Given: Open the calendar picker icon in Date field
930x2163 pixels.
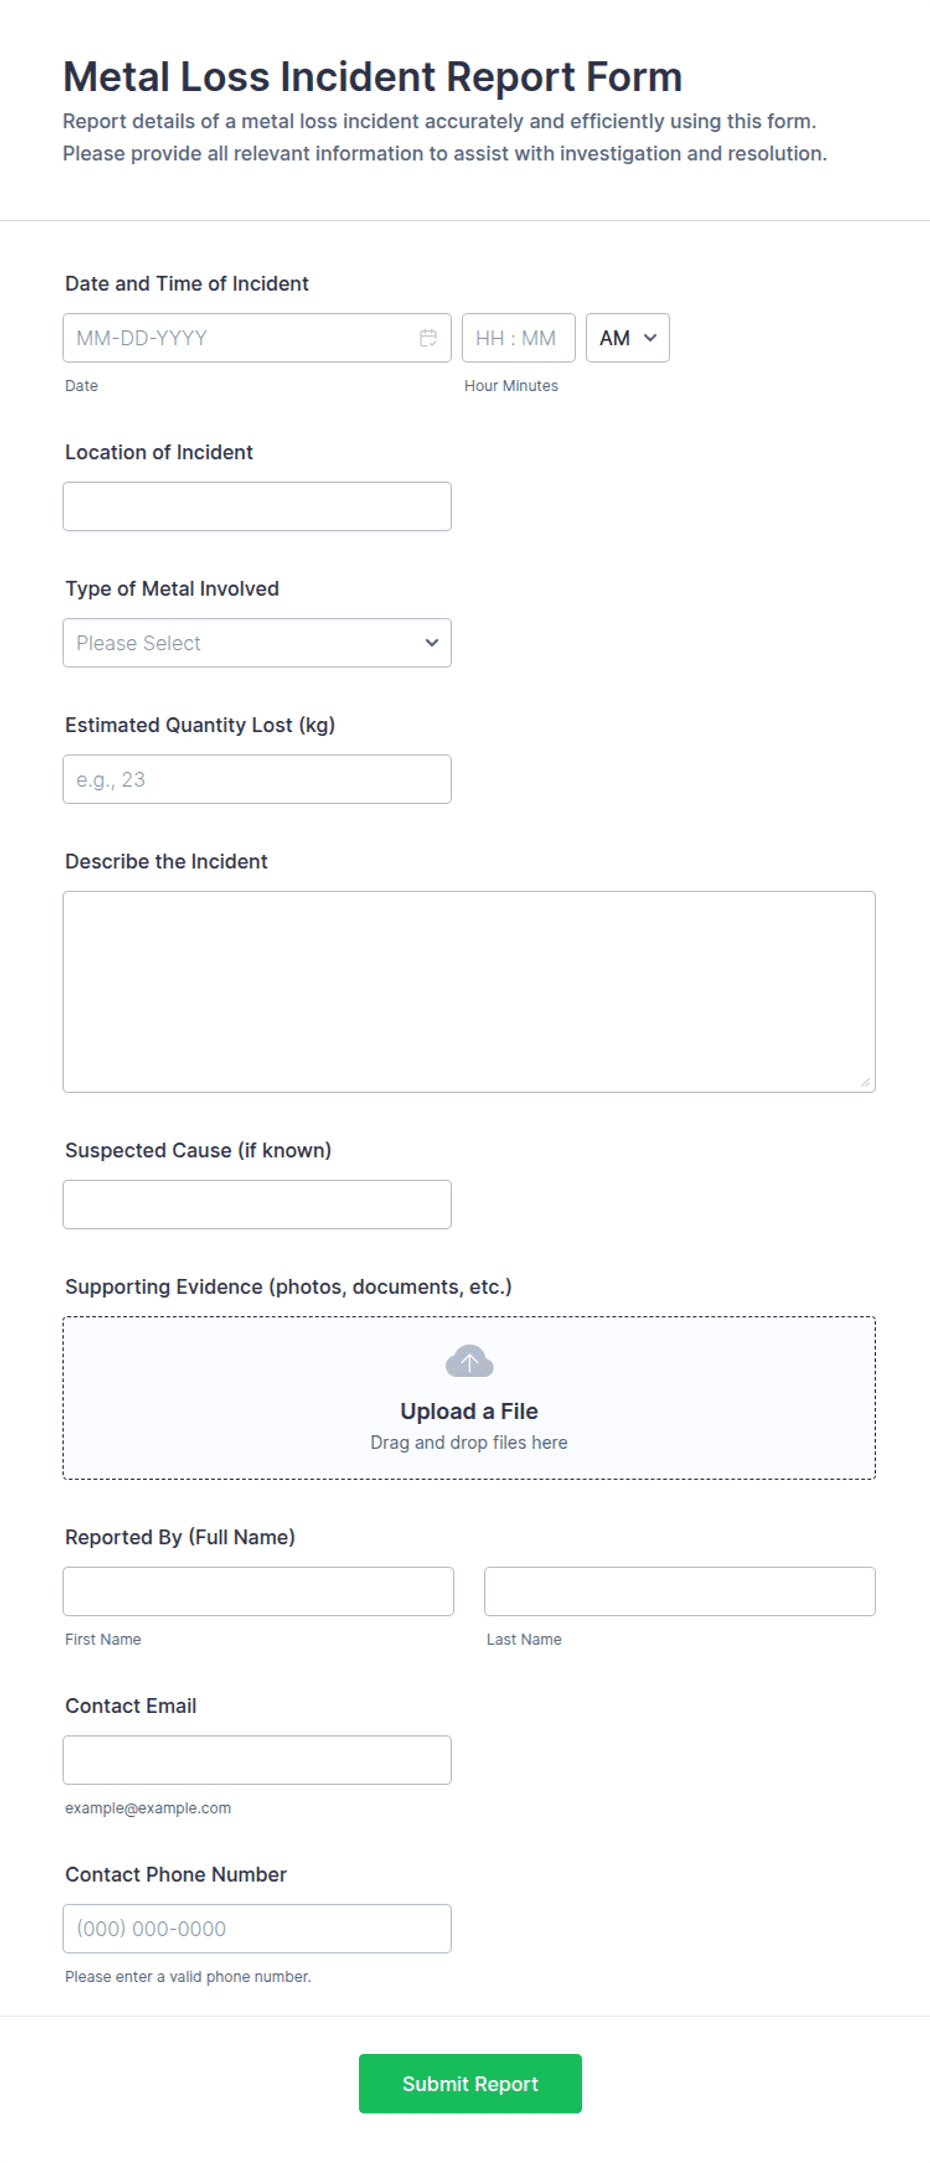Looking at the screenshot, I should (x=428, y=338).
